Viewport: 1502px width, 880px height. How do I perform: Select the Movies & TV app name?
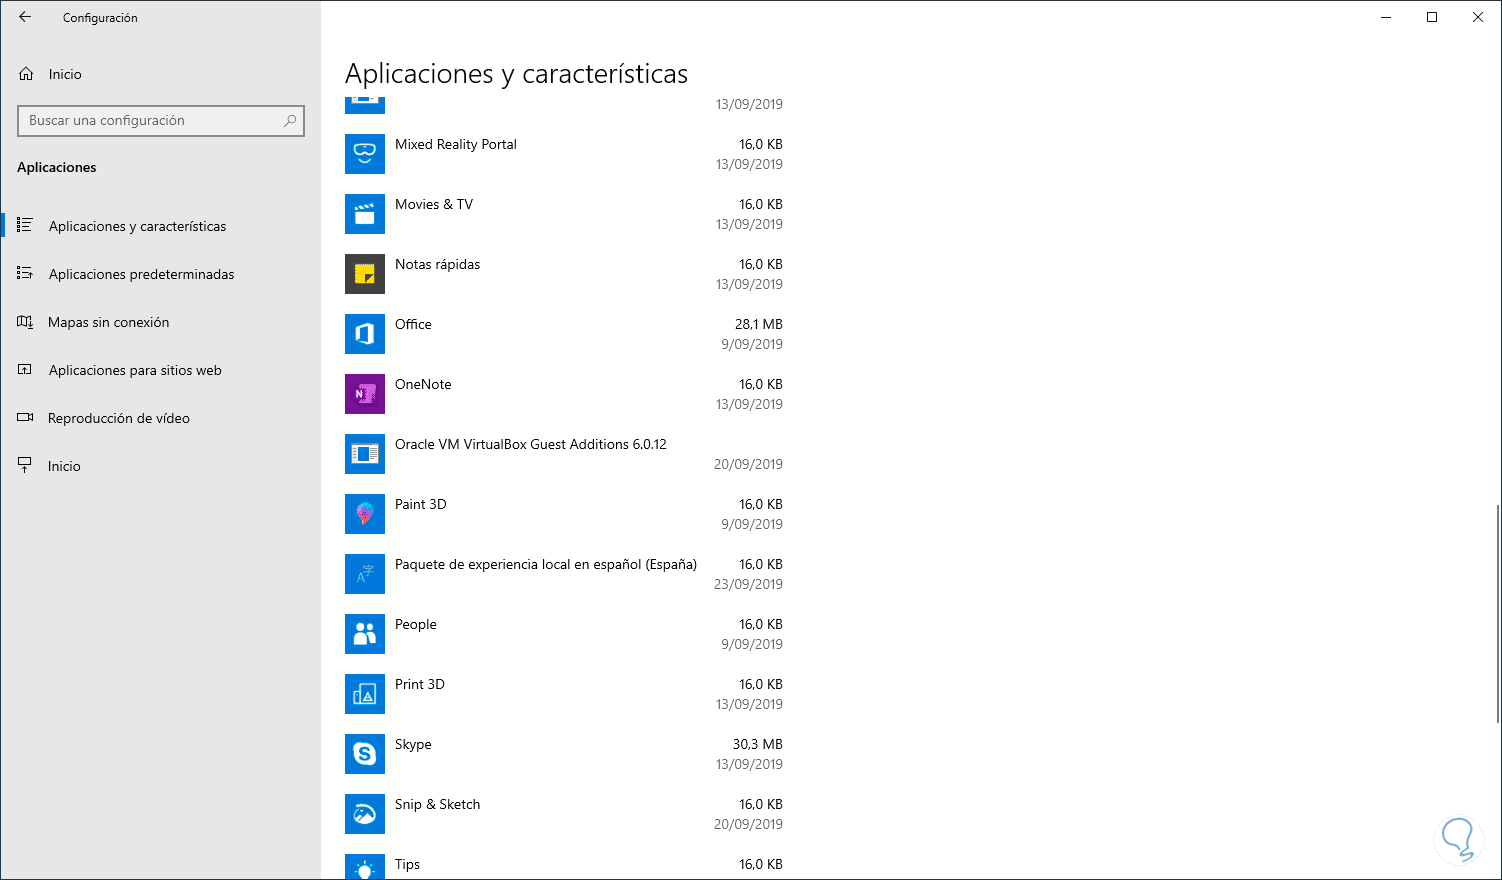coord(434,204)
